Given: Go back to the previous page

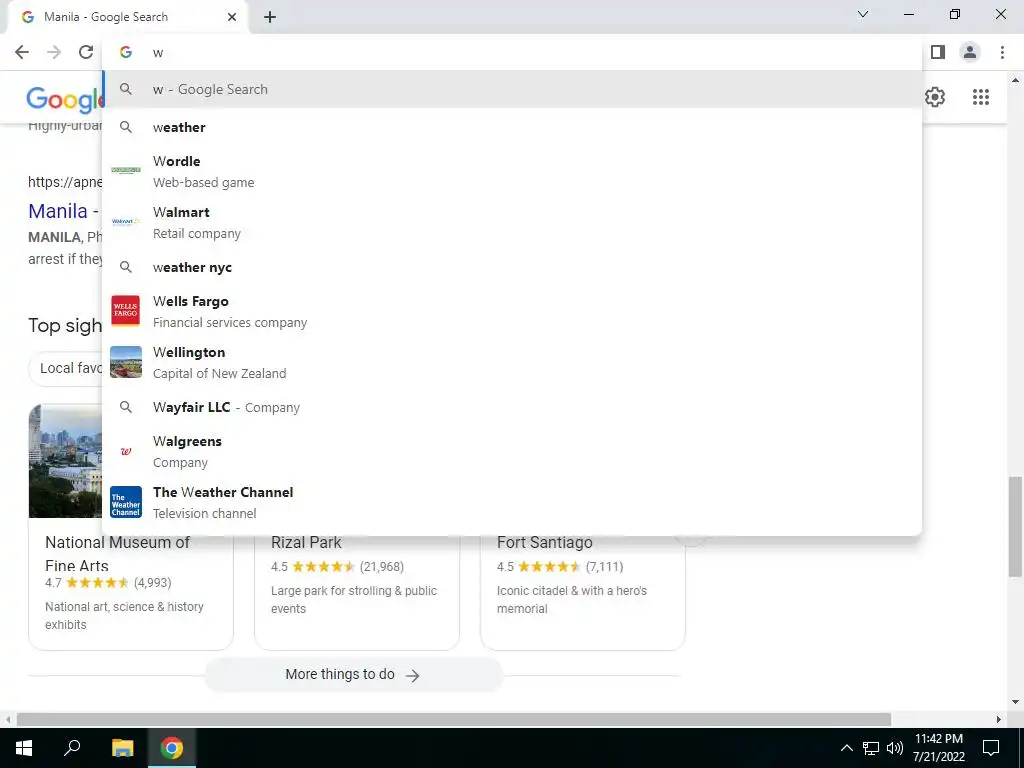Looking at the screenshot, I should click(22, 52).
